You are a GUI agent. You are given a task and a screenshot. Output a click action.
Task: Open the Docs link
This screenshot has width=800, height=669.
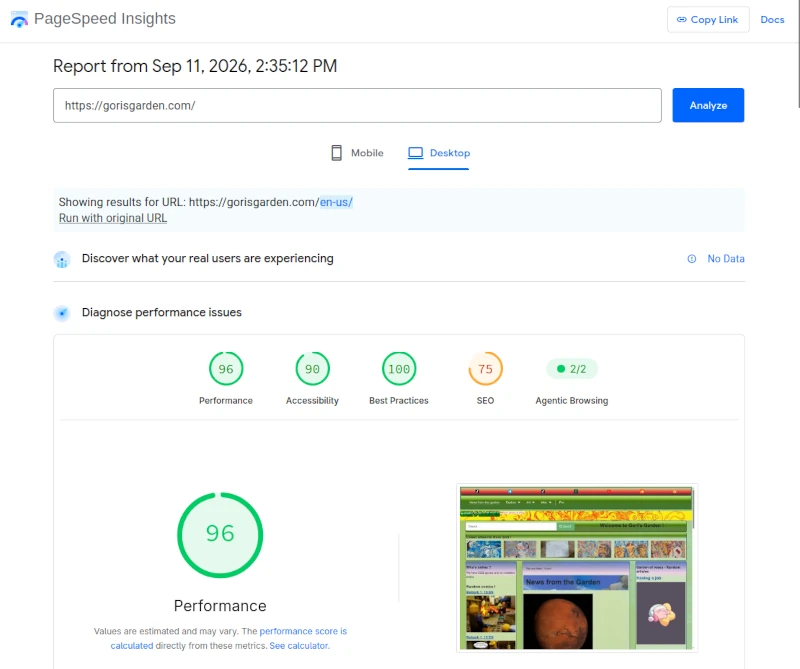(772, 20)
